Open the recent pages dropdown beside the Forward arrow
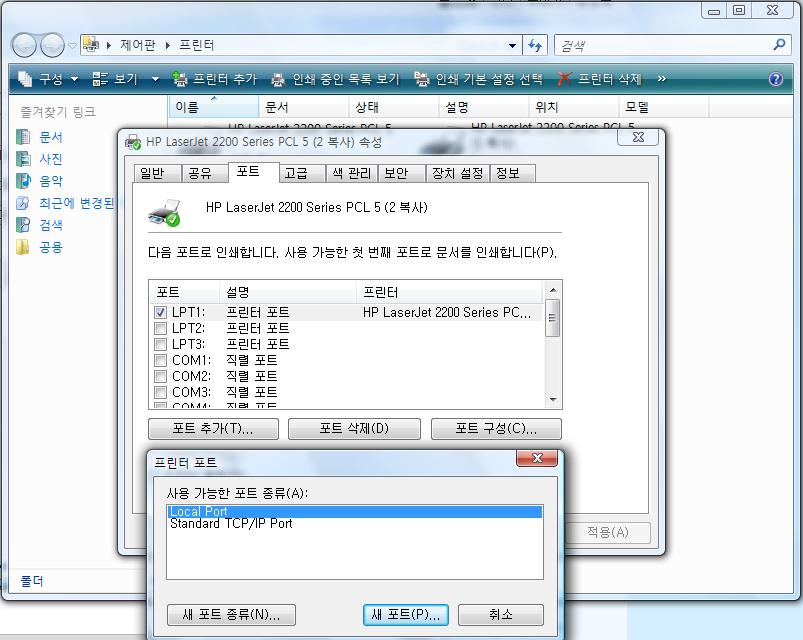The width and height of the screenshot is (803, 640). tap(72, 46)
